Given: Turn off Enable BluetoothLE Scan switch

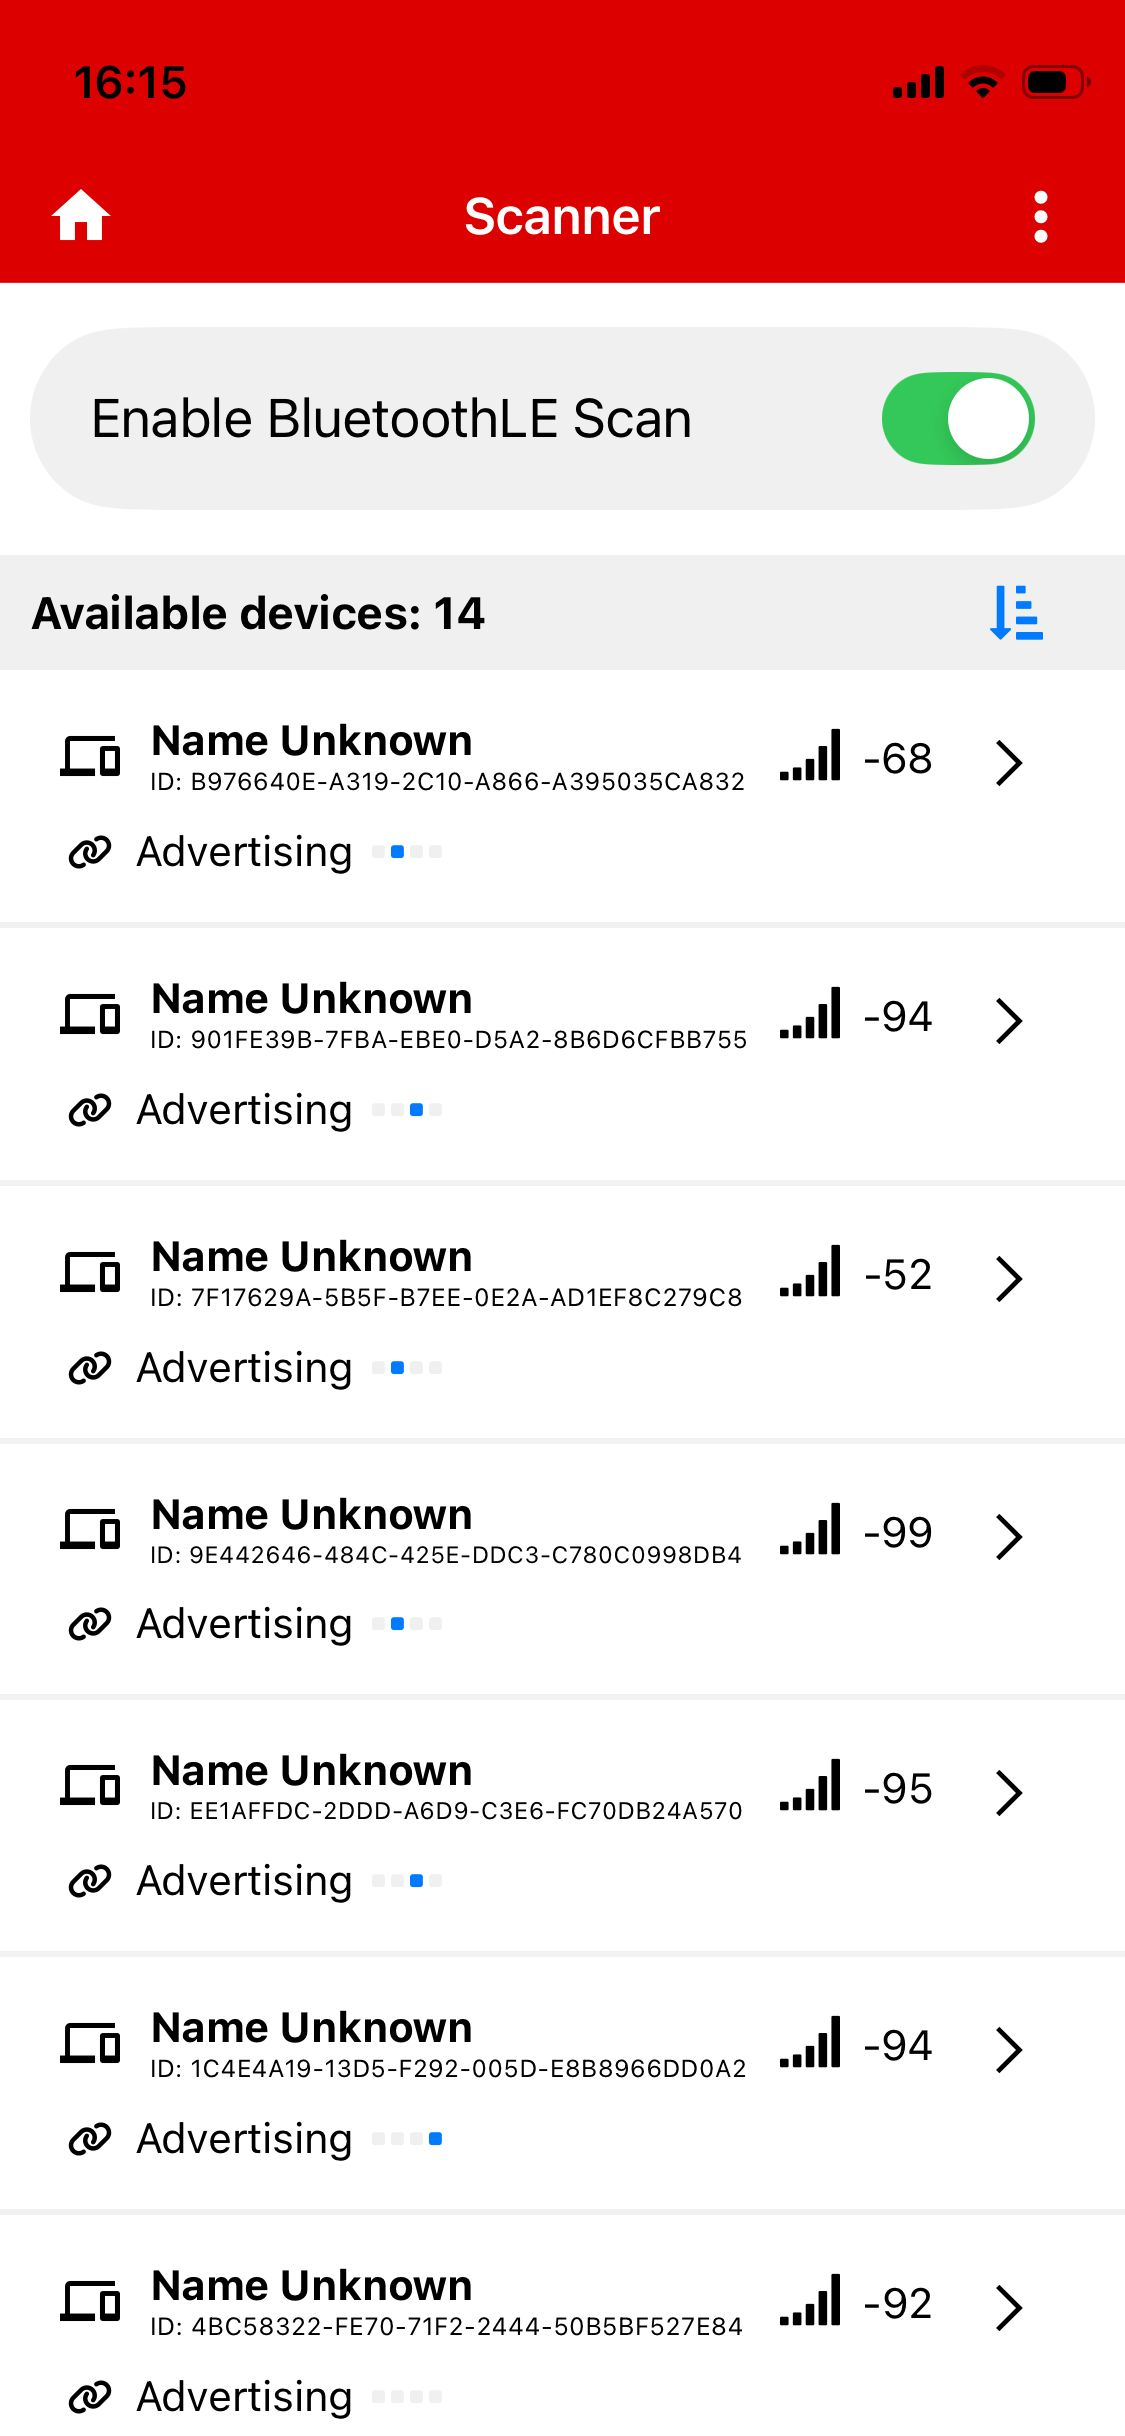Looking at the screenshot, I should (x=957, y=419).
